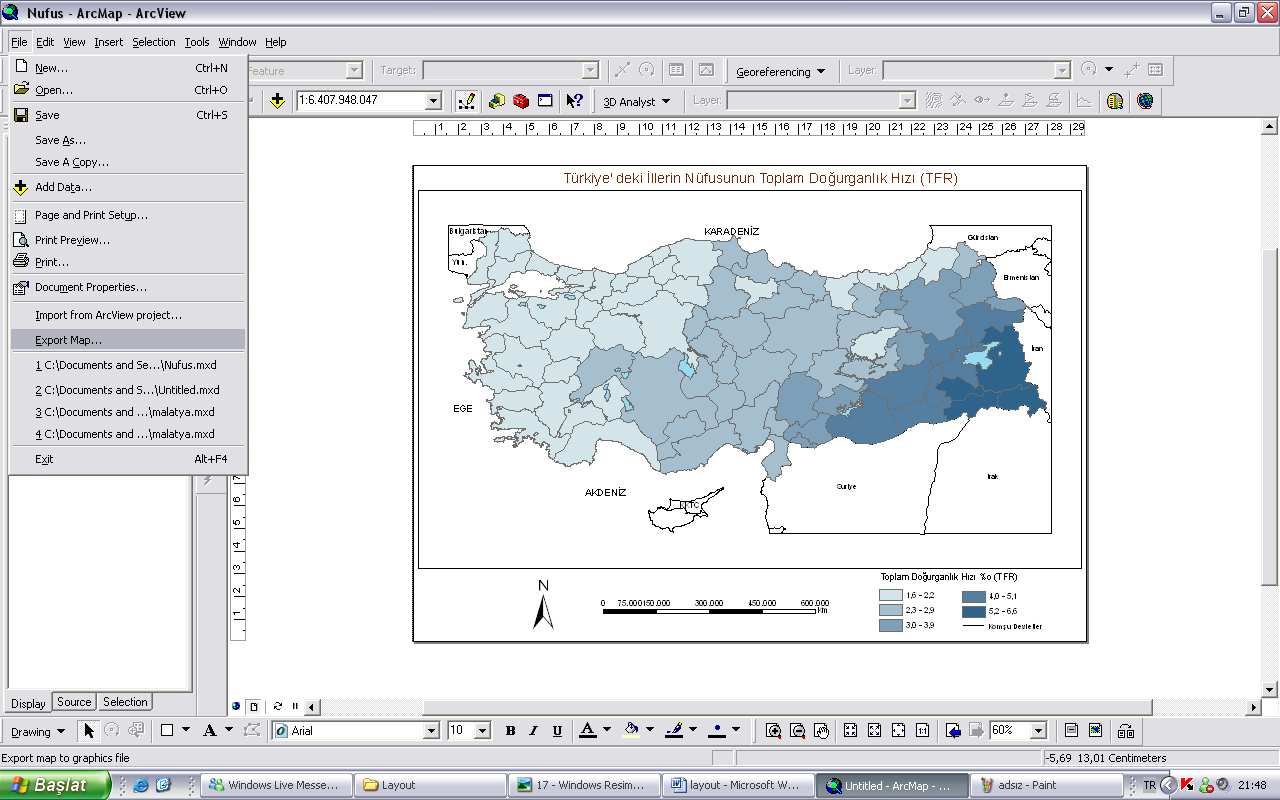Switch to the Selection tab in table of contents
The image size is (1280, 800).
click(125, 702)
